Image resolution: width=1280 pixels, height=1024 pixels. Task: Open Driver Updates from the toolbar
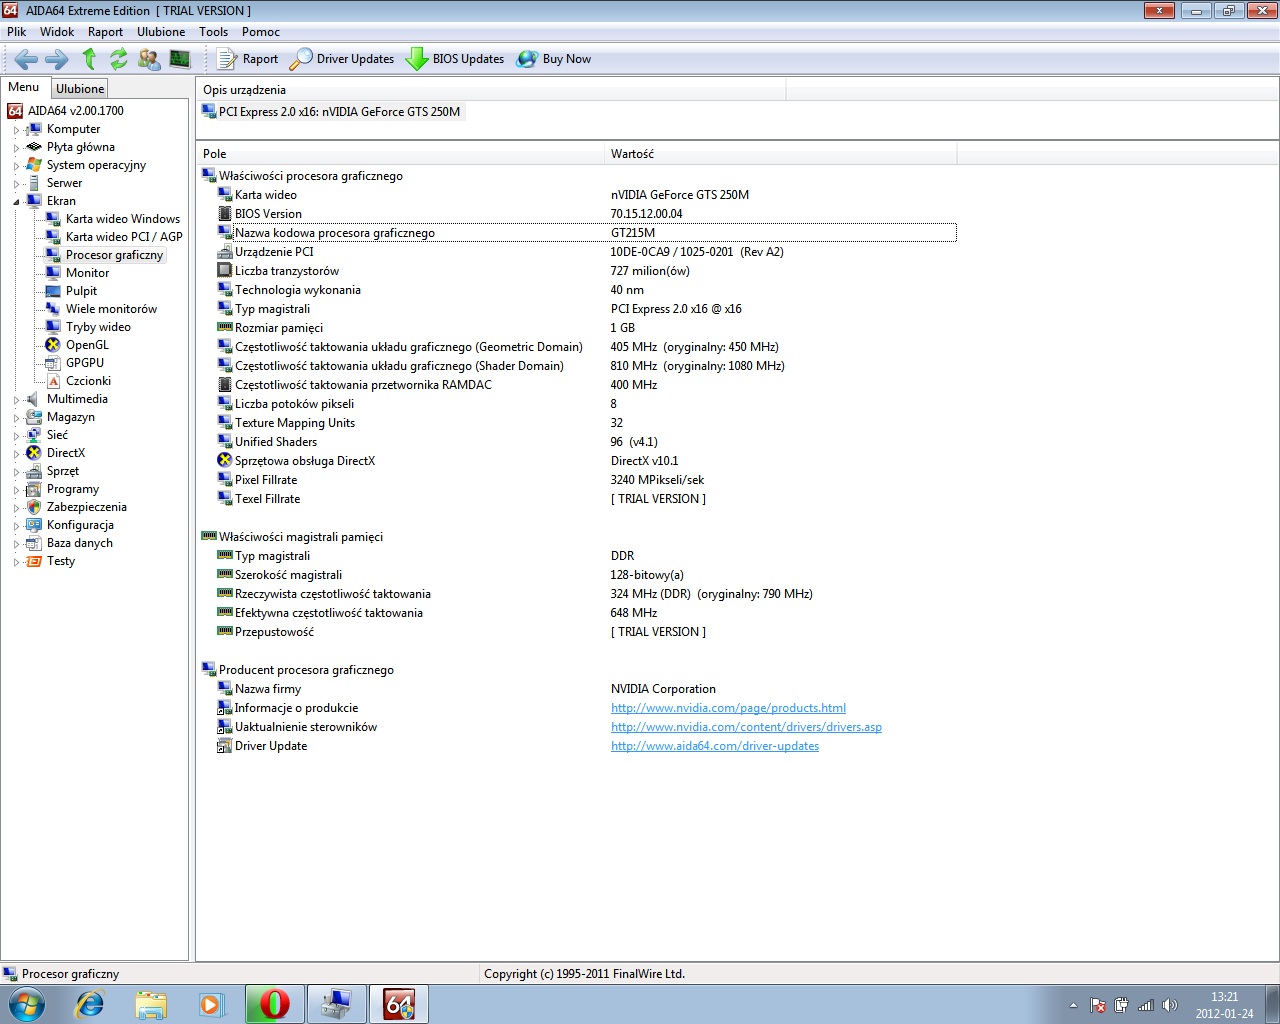pyautogui.click(x=342, y=59)
